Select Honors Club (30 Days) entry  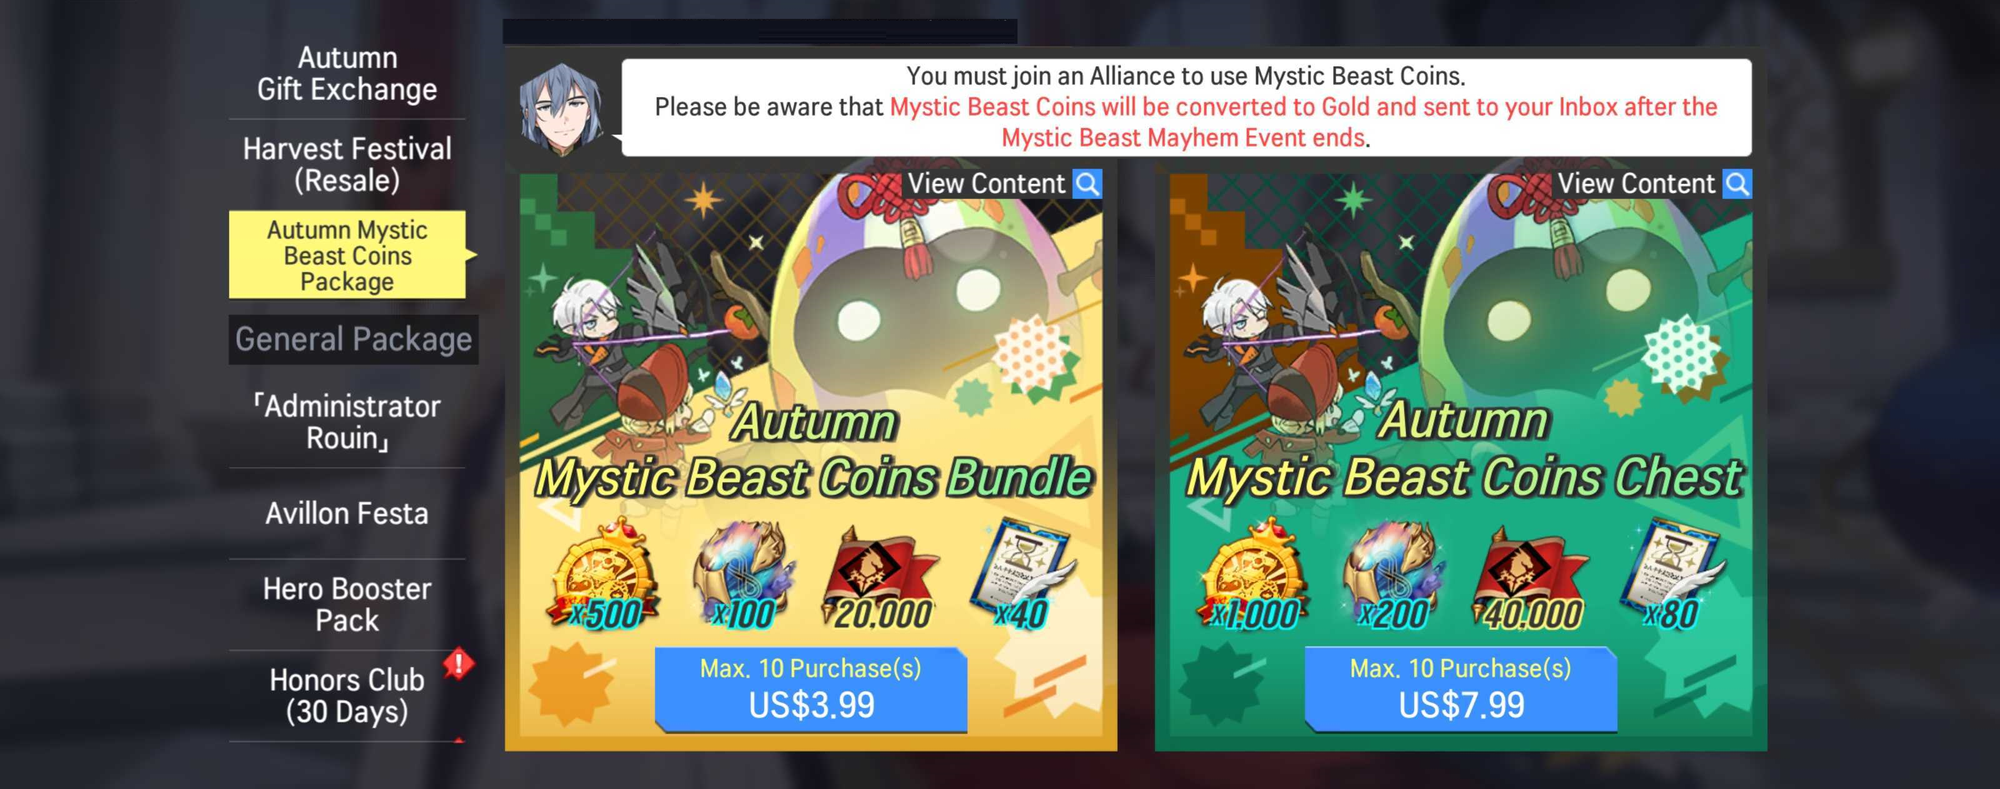pyautogui.click(x=347, y=695)
